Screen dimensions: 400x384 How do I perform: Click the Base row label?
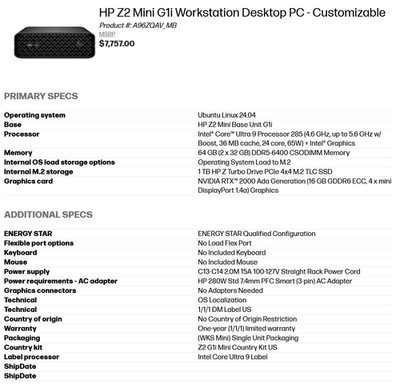pyautogui.click(x=13, y=125)
